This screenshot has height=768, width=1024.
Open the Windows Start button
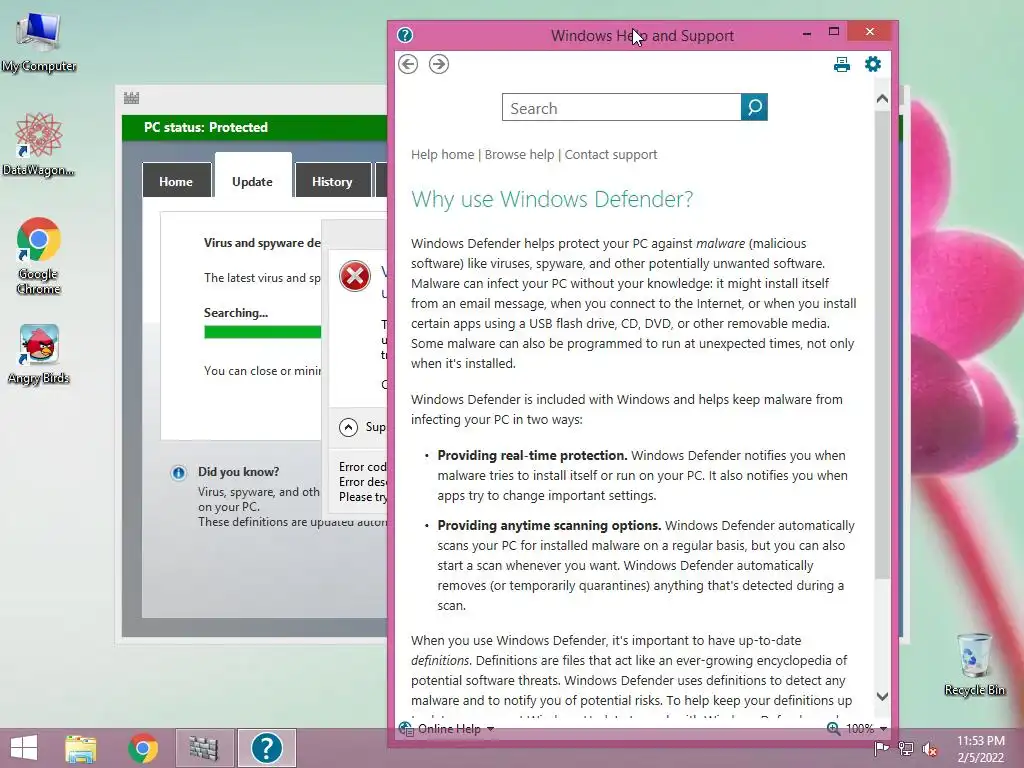point(24,748)
